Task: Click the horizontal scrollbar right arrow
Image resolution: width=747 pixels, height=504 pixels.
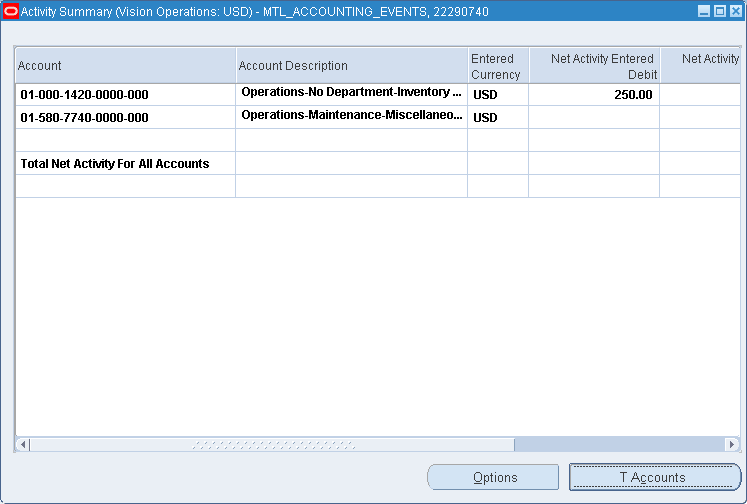Action: [x=732, y=444]
